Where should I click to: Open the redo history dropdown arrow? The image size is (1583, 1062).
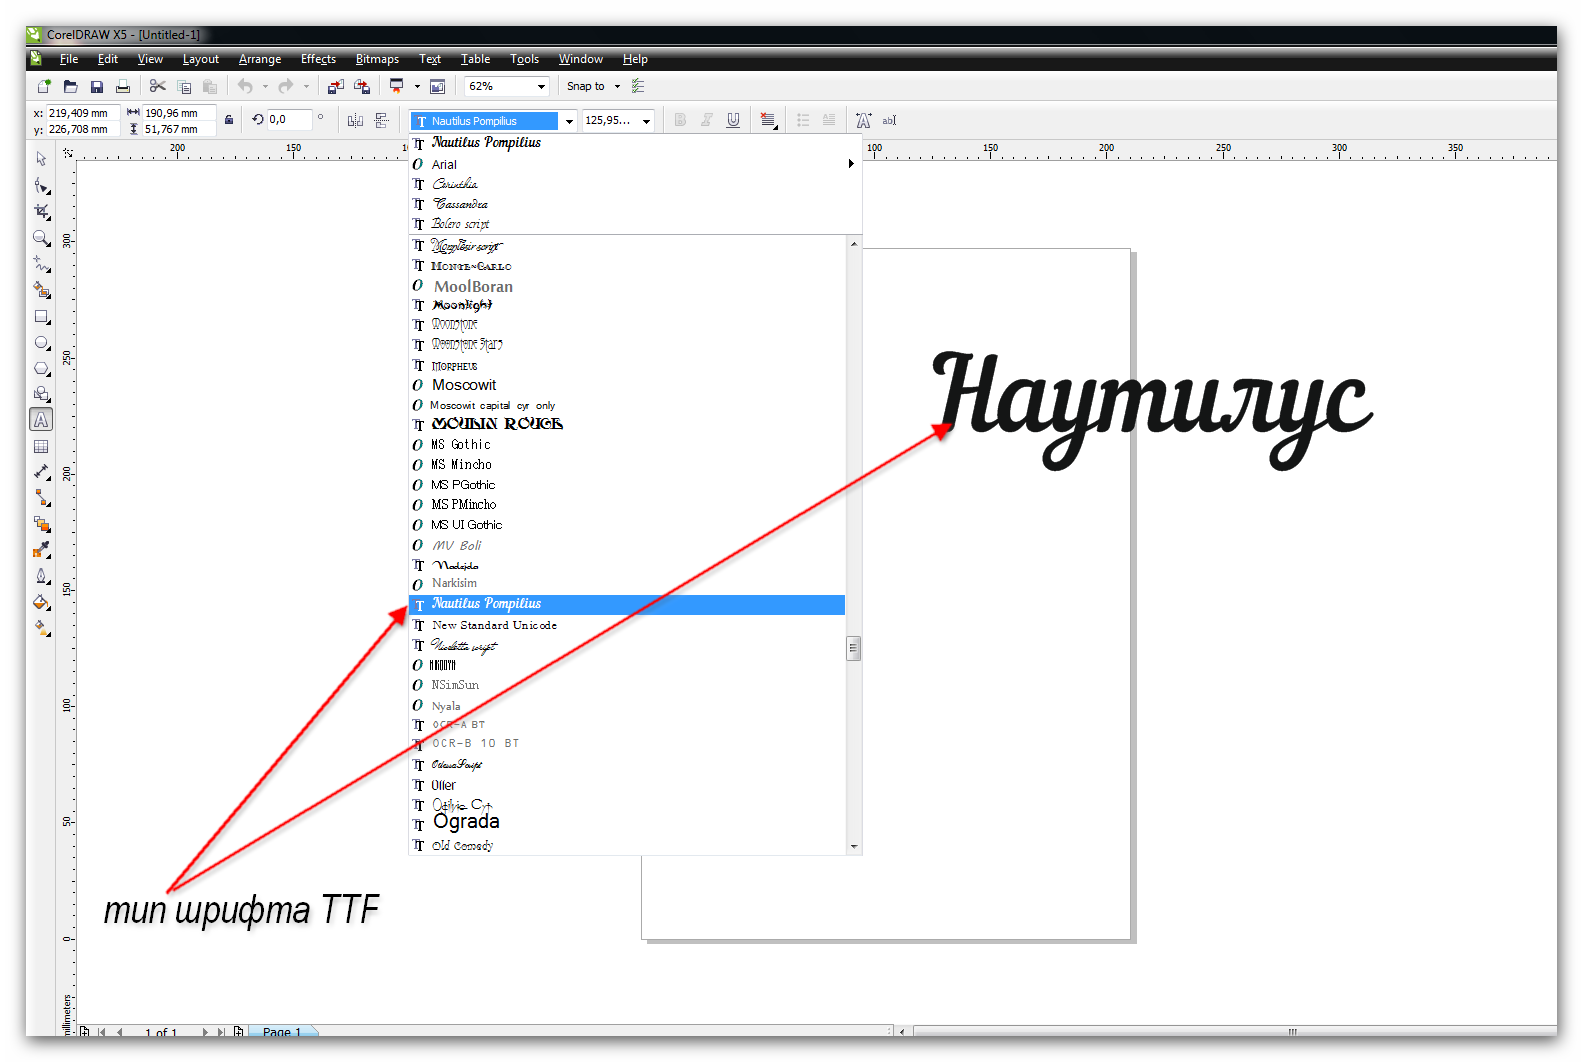[306, 87]
